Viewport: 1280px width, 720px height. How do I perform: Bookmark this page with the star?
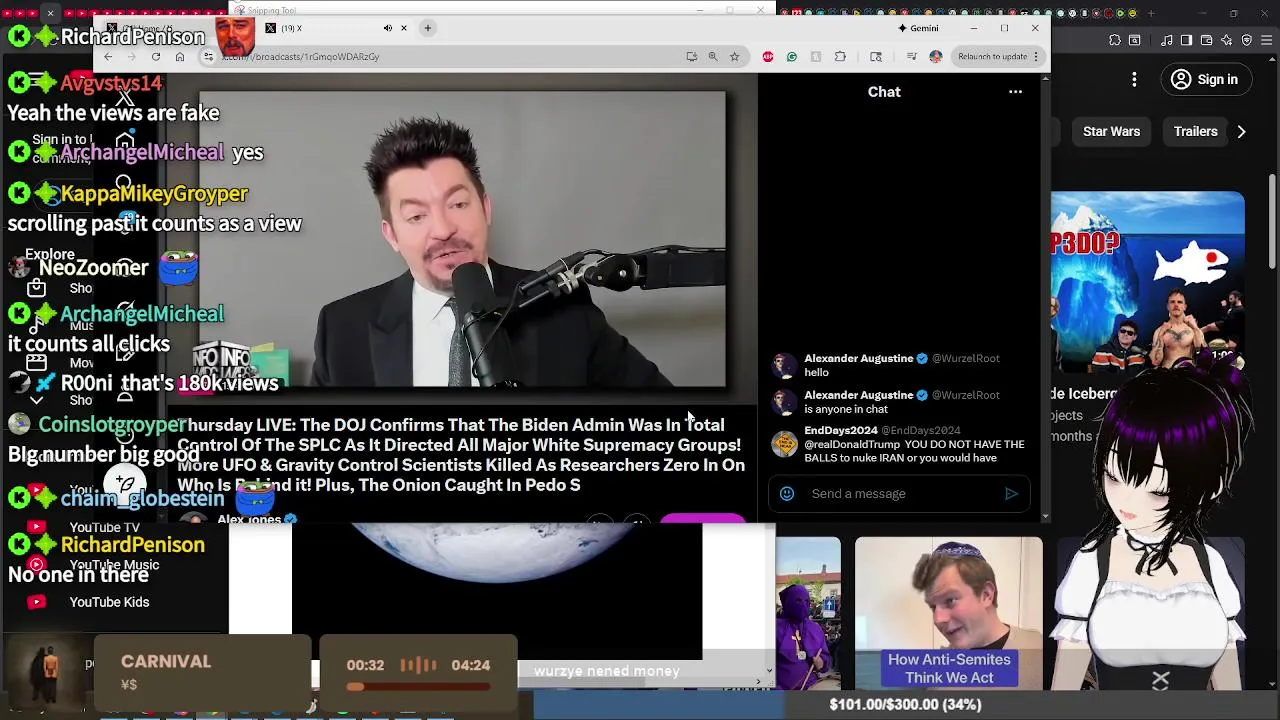pos(734,57)
